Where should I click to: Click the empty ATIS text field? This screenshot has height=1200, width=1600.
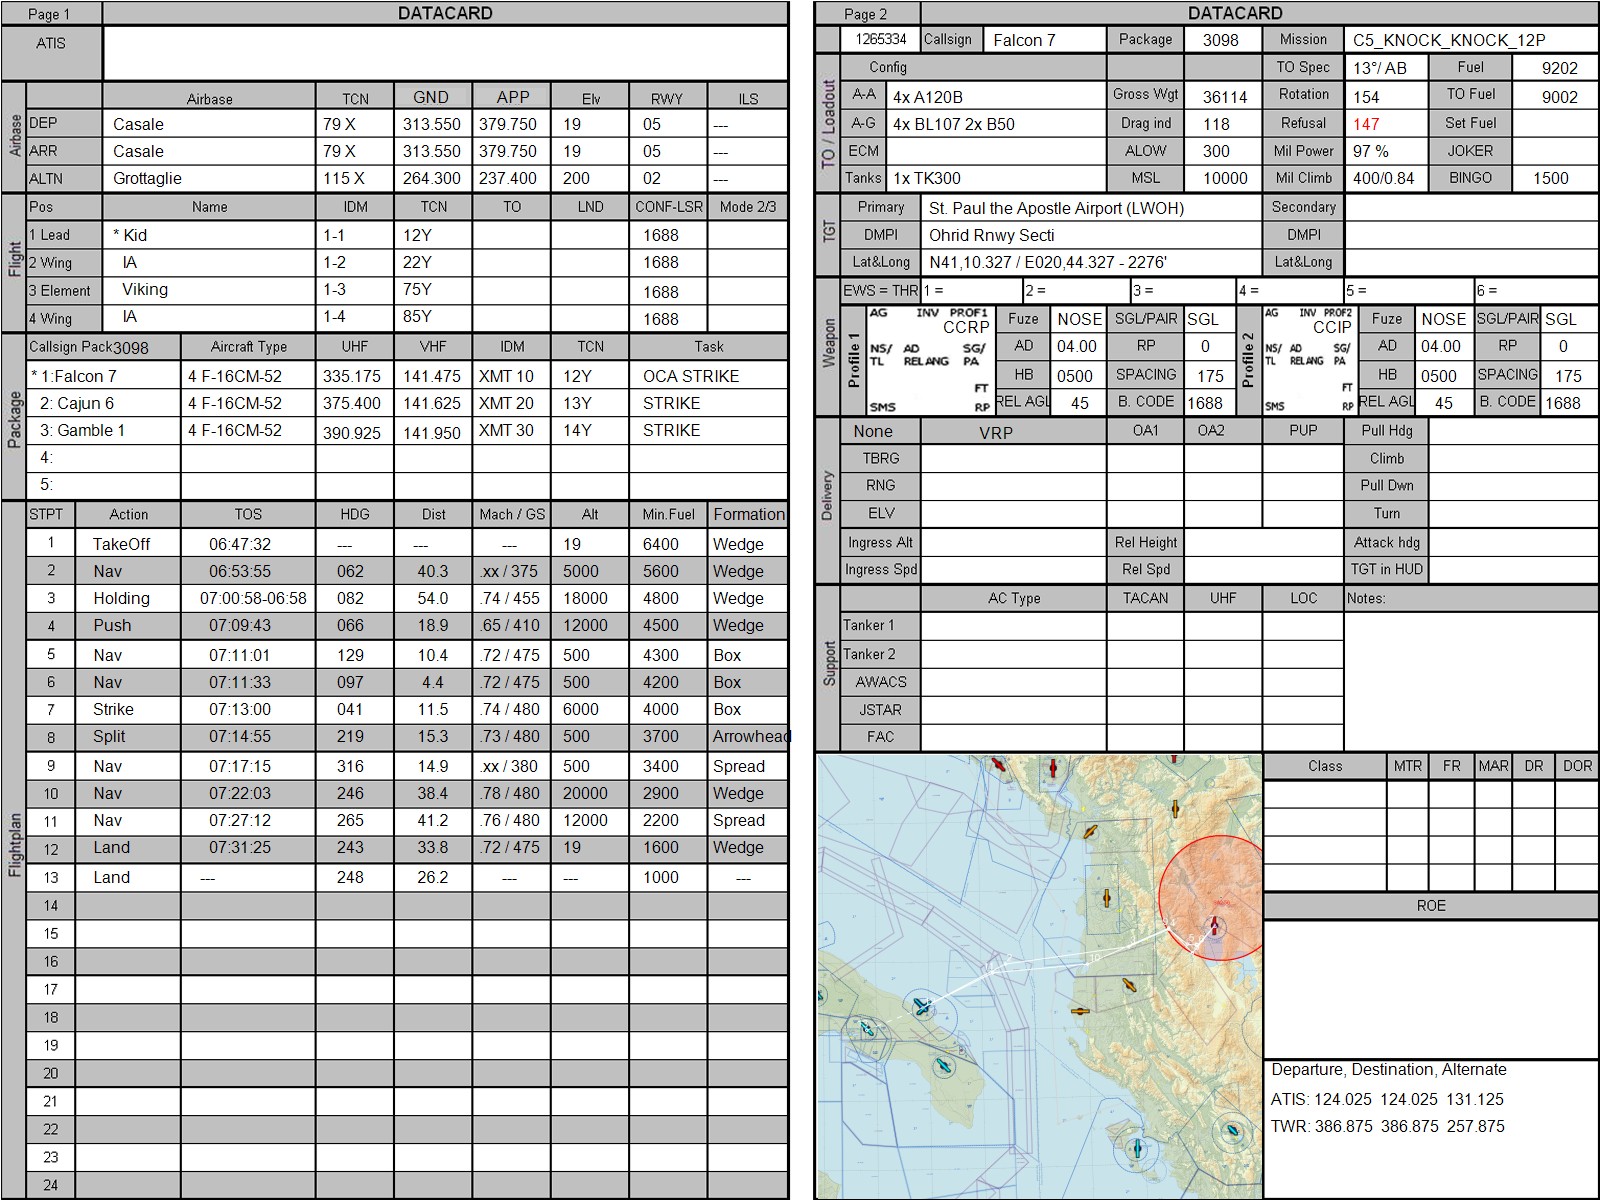pos(445,53)
